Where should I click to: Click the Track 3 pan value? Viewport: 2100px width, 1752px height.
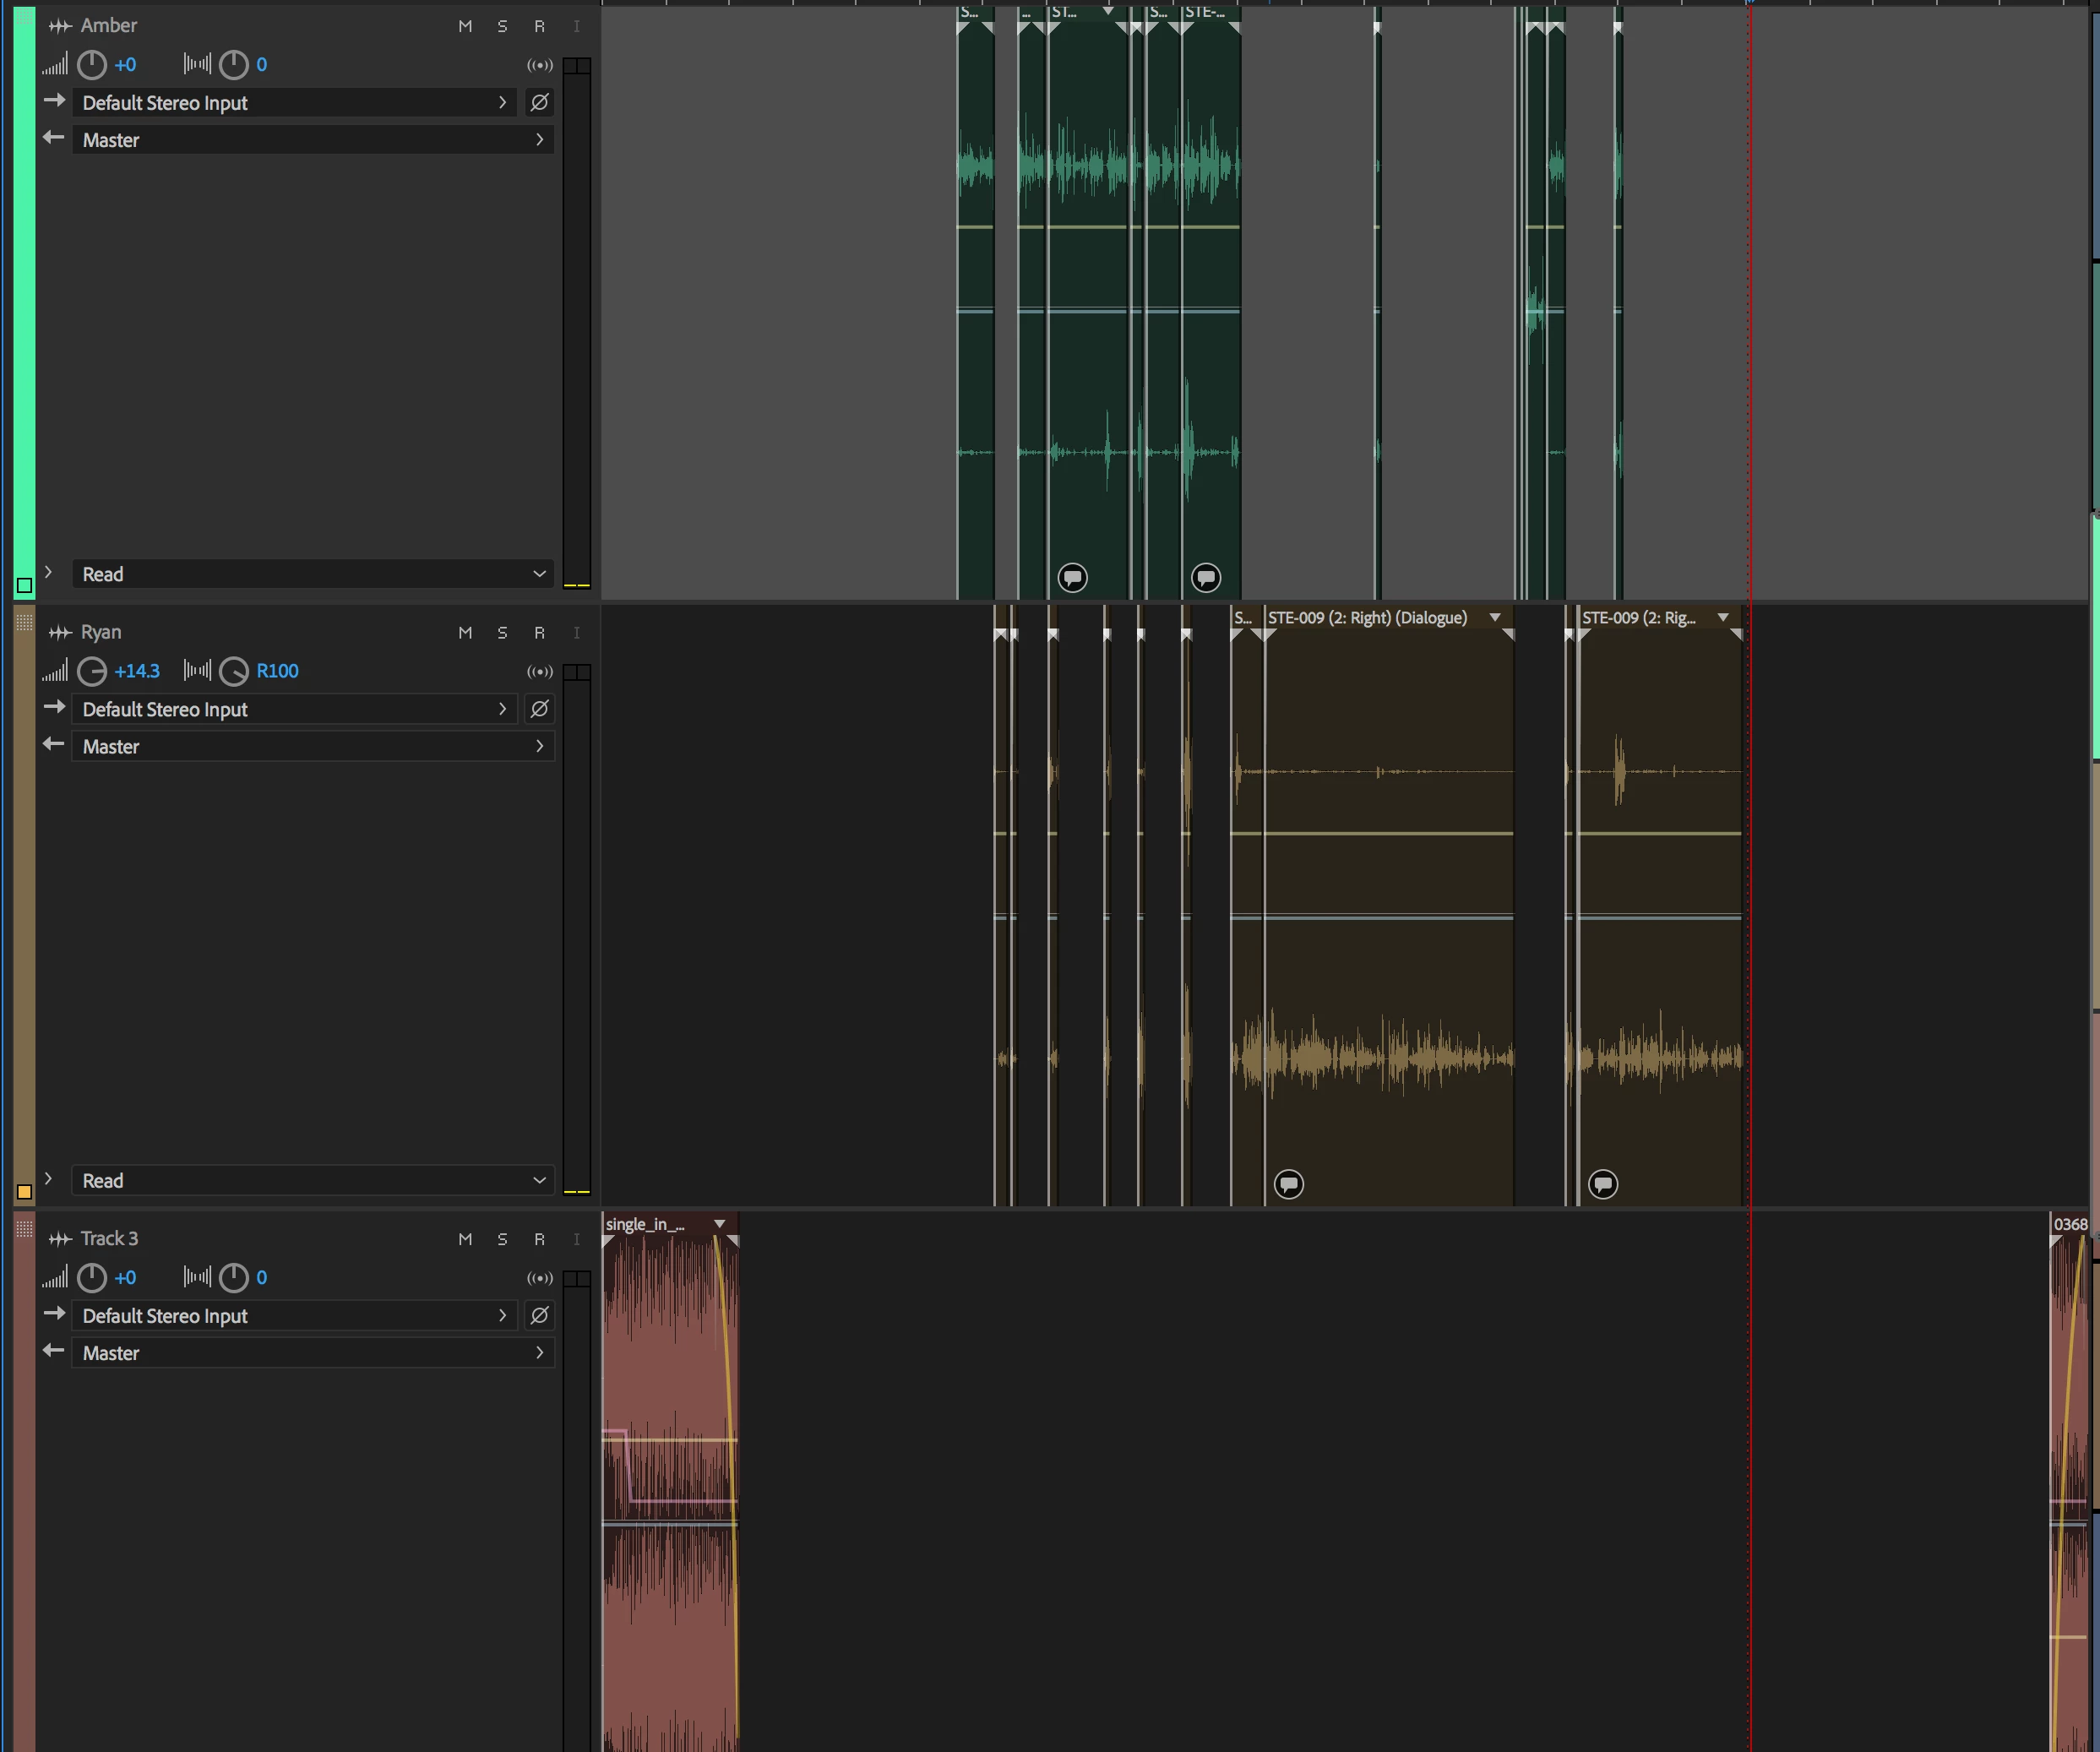coord(261,1277)
